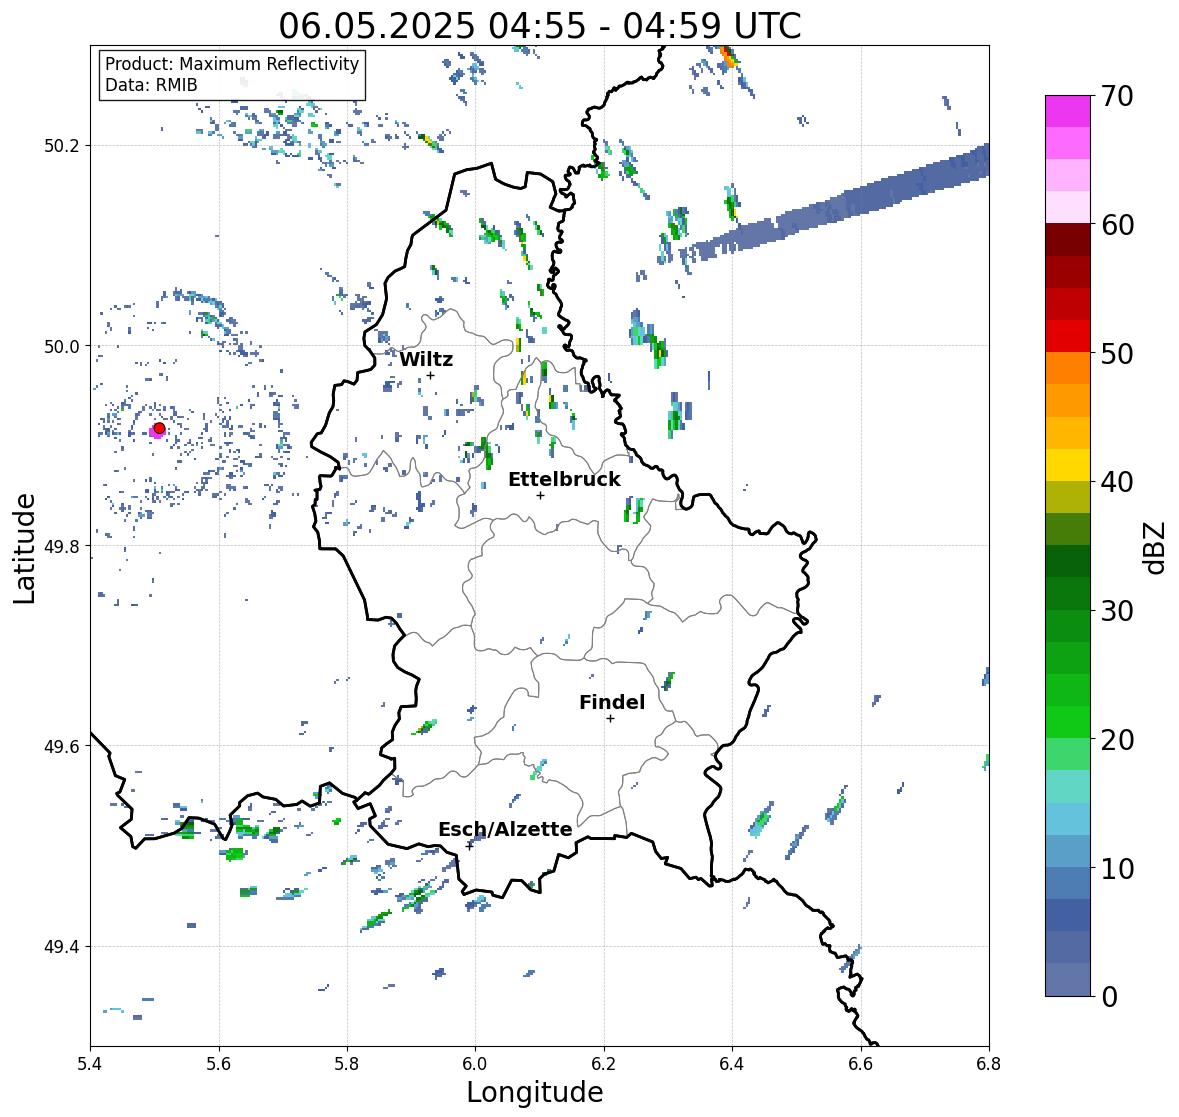Select the Findel city label
This screenshot has height=1117, width=1179.
point(612,702)
